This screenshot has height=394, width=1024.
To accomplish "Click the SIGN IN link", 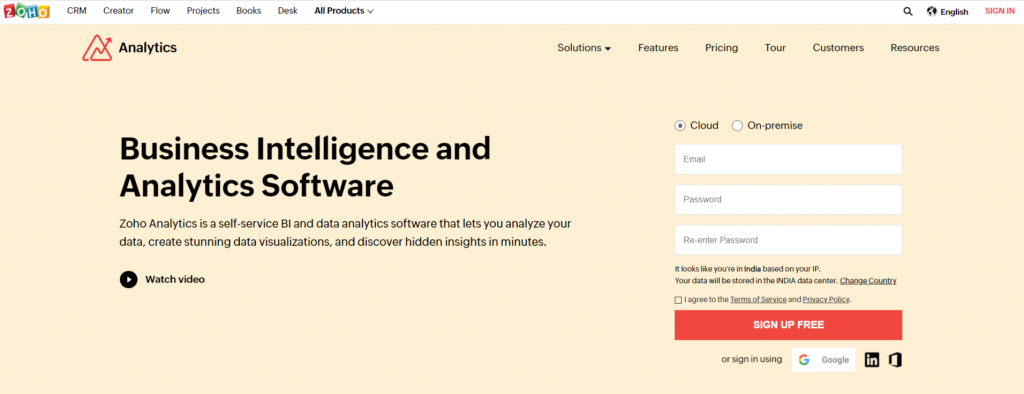I will coord(999,11).
